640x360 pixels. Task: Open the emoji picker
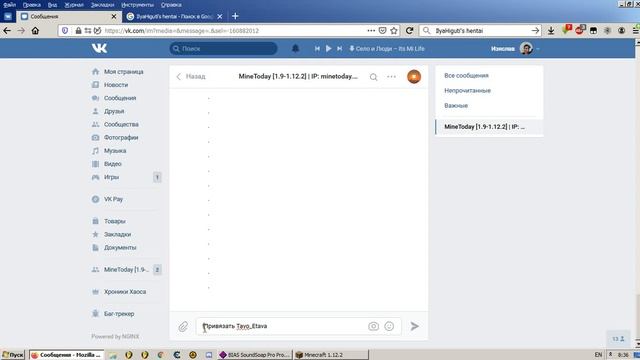[389, 326]
